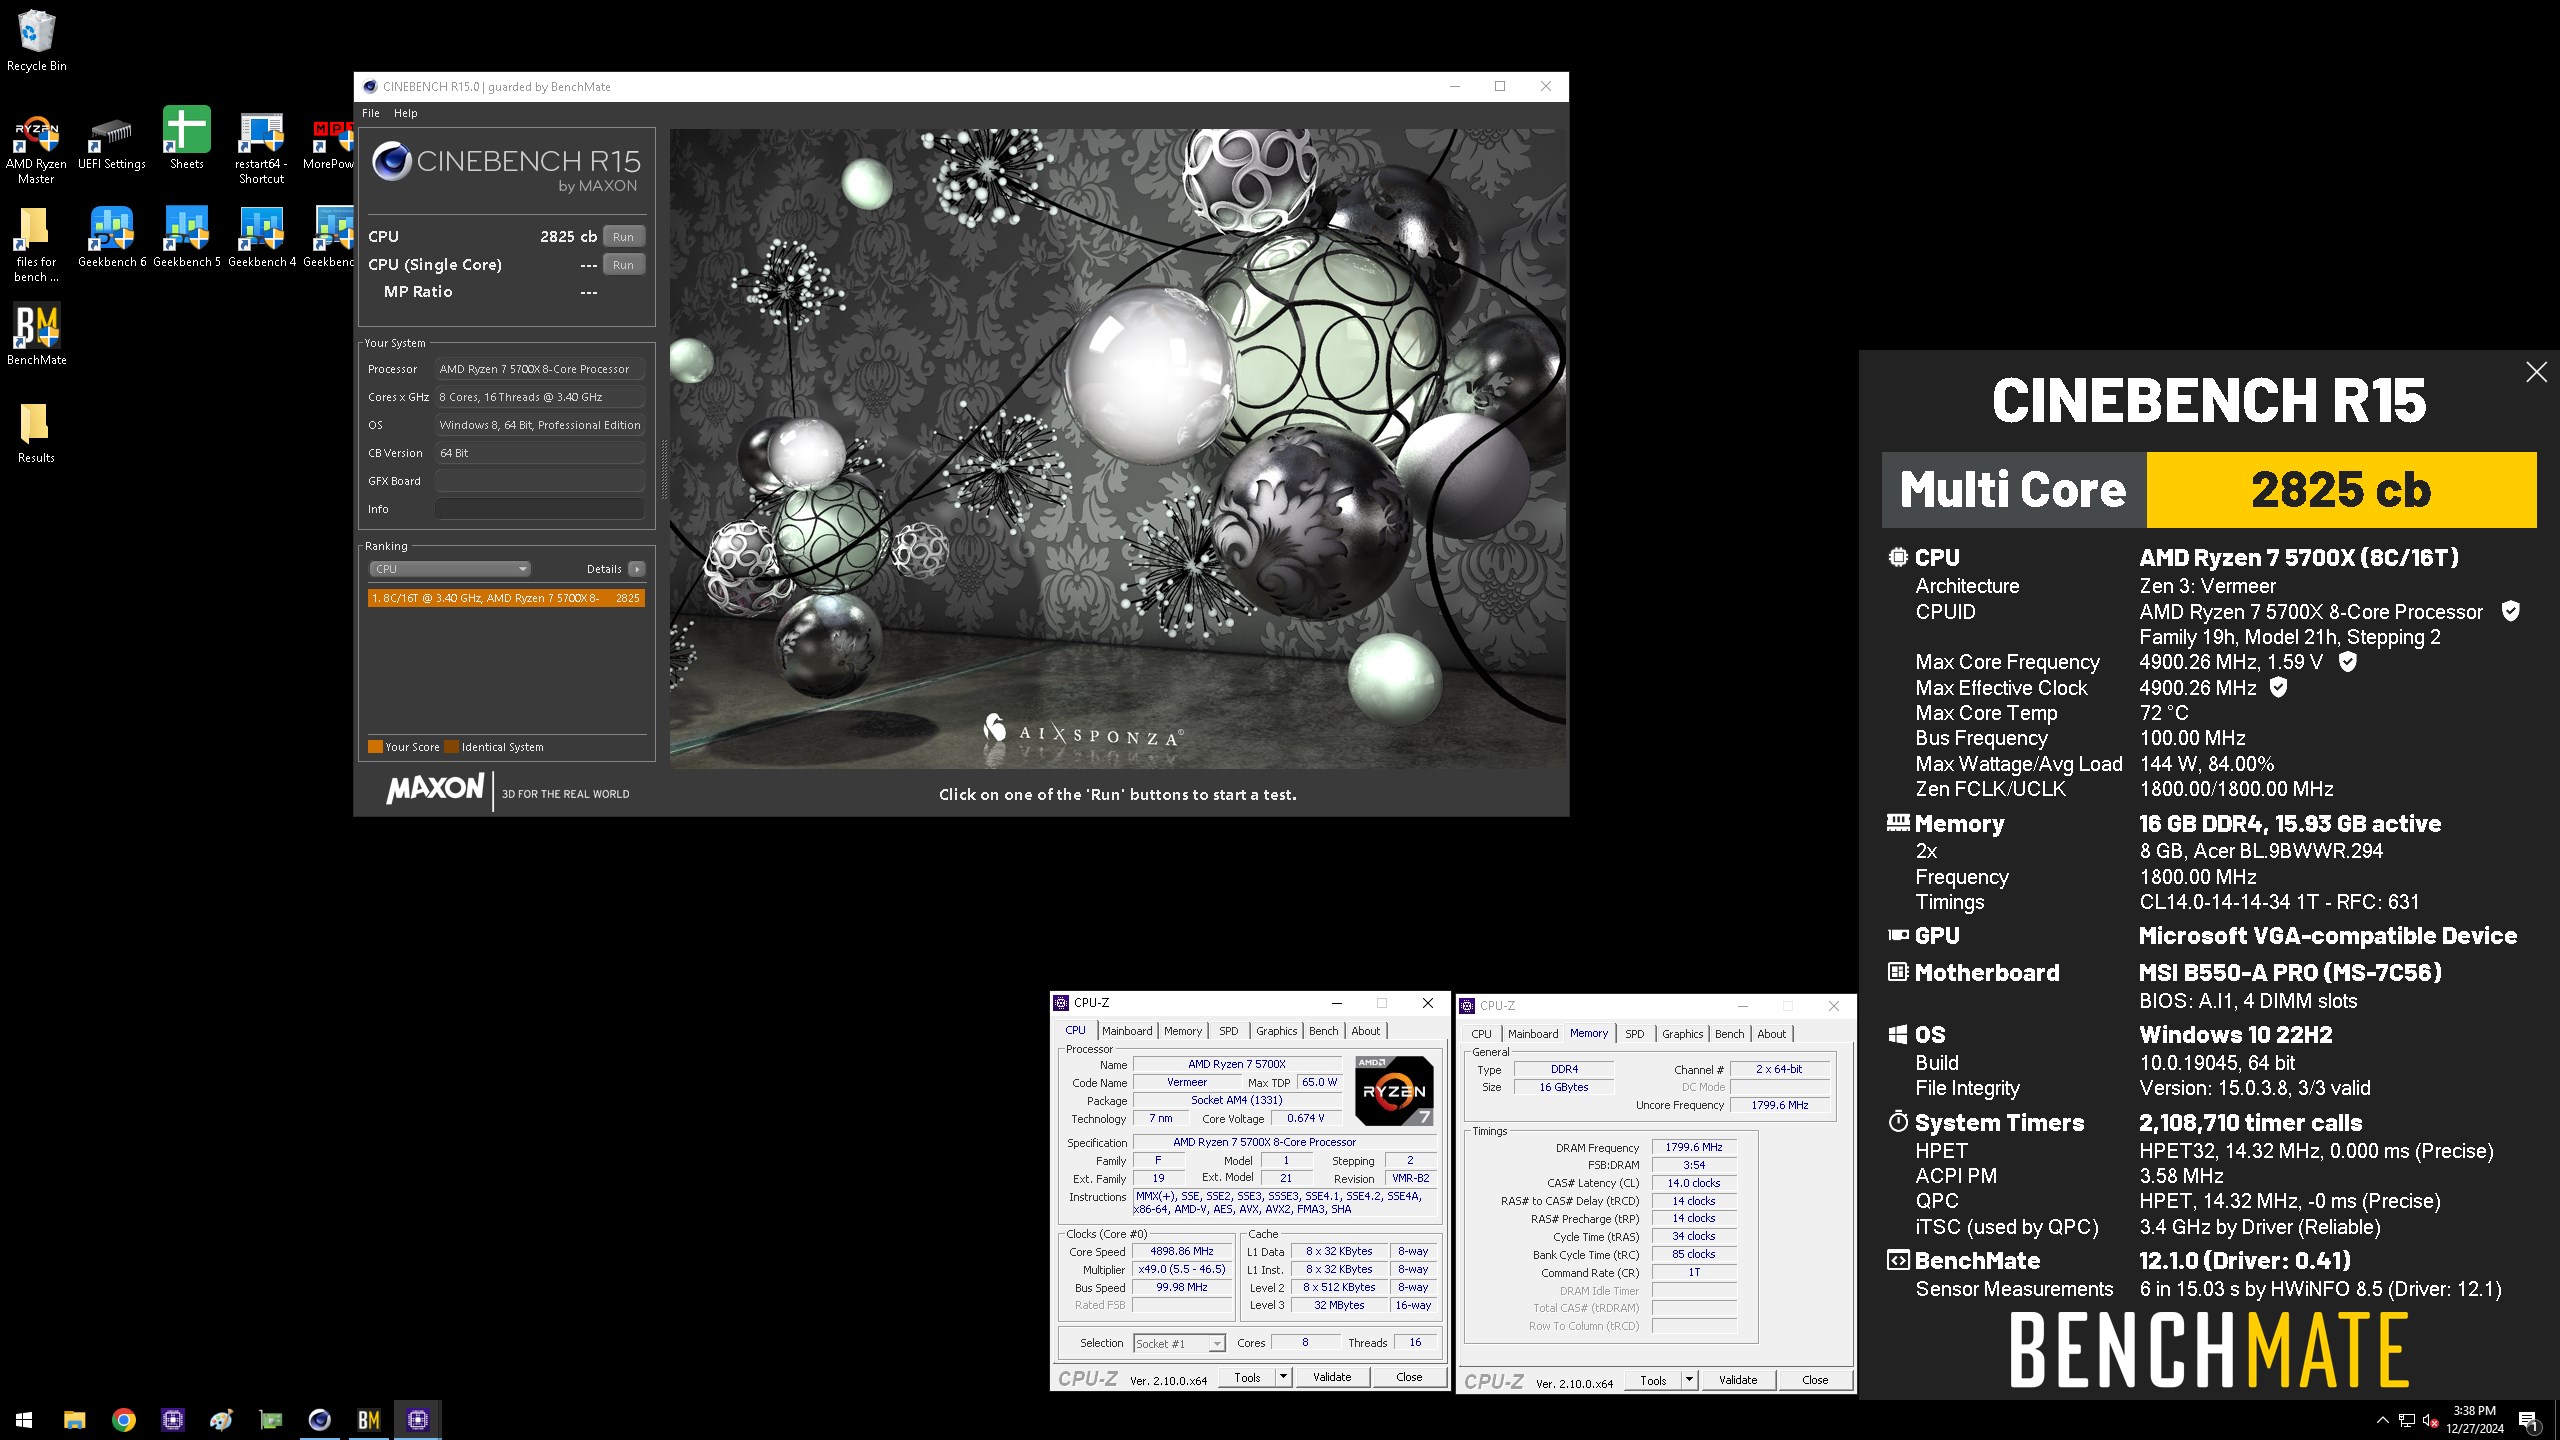Open the muted volume tray icon
This screenshot has width=2560, height=1440.
coord(2431,1420)
